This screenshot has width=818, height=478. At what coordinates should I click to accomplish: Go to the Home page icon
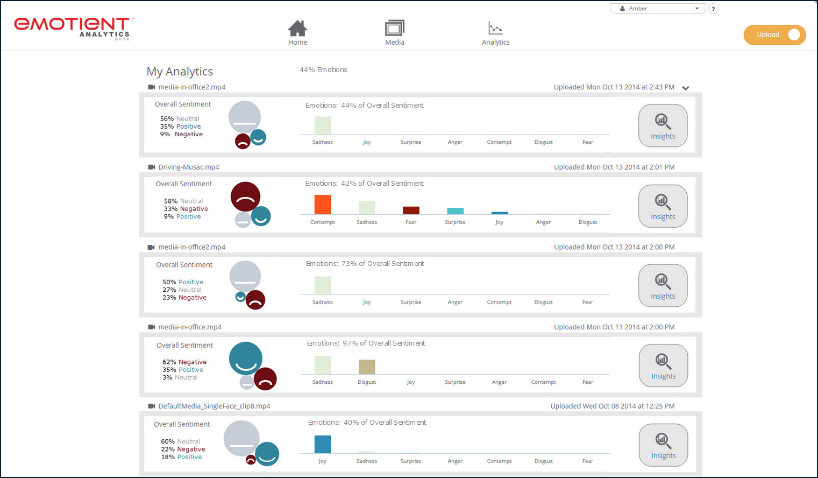coord(297,29)
